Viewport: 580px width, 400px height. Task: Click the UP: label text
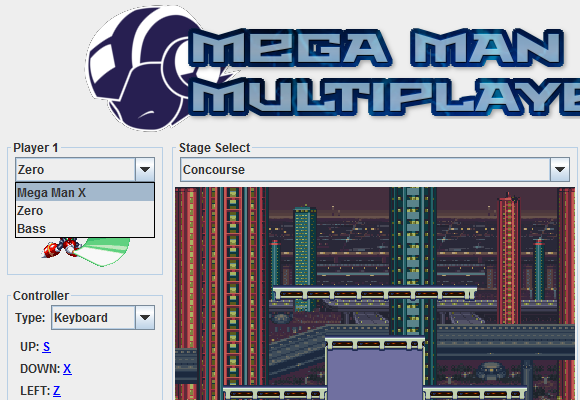tap(30, 347)
